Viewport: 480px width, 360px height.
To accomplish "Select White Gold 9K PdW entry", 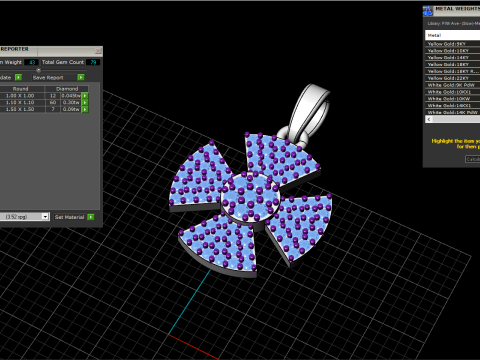I will (452, 85).
